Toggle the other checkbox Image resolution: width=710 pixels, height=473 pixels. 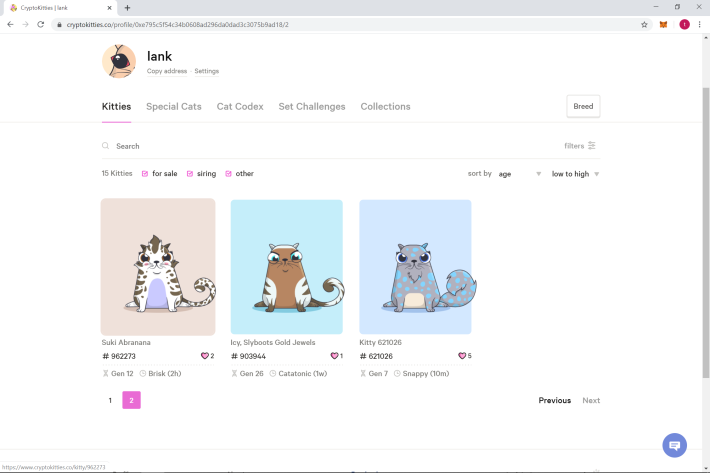[228, 174]
